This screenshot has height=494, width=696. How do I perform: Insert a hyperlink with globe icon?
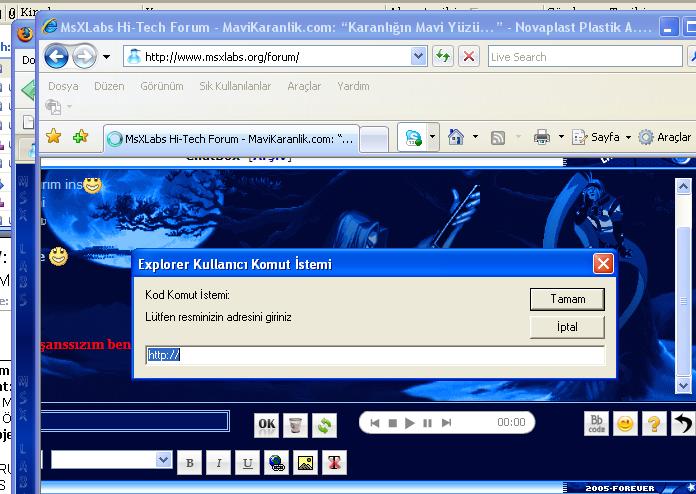point(277,462)
